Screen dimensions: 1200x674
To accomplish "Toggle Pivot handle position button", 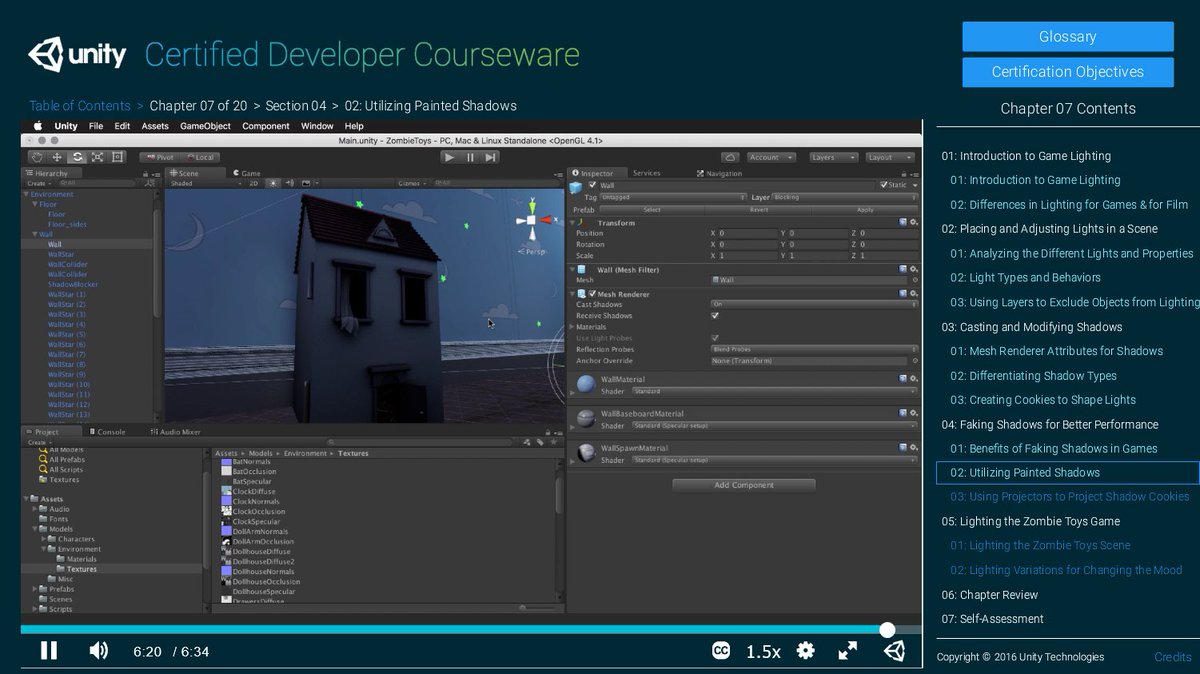I will click(160, 157).
